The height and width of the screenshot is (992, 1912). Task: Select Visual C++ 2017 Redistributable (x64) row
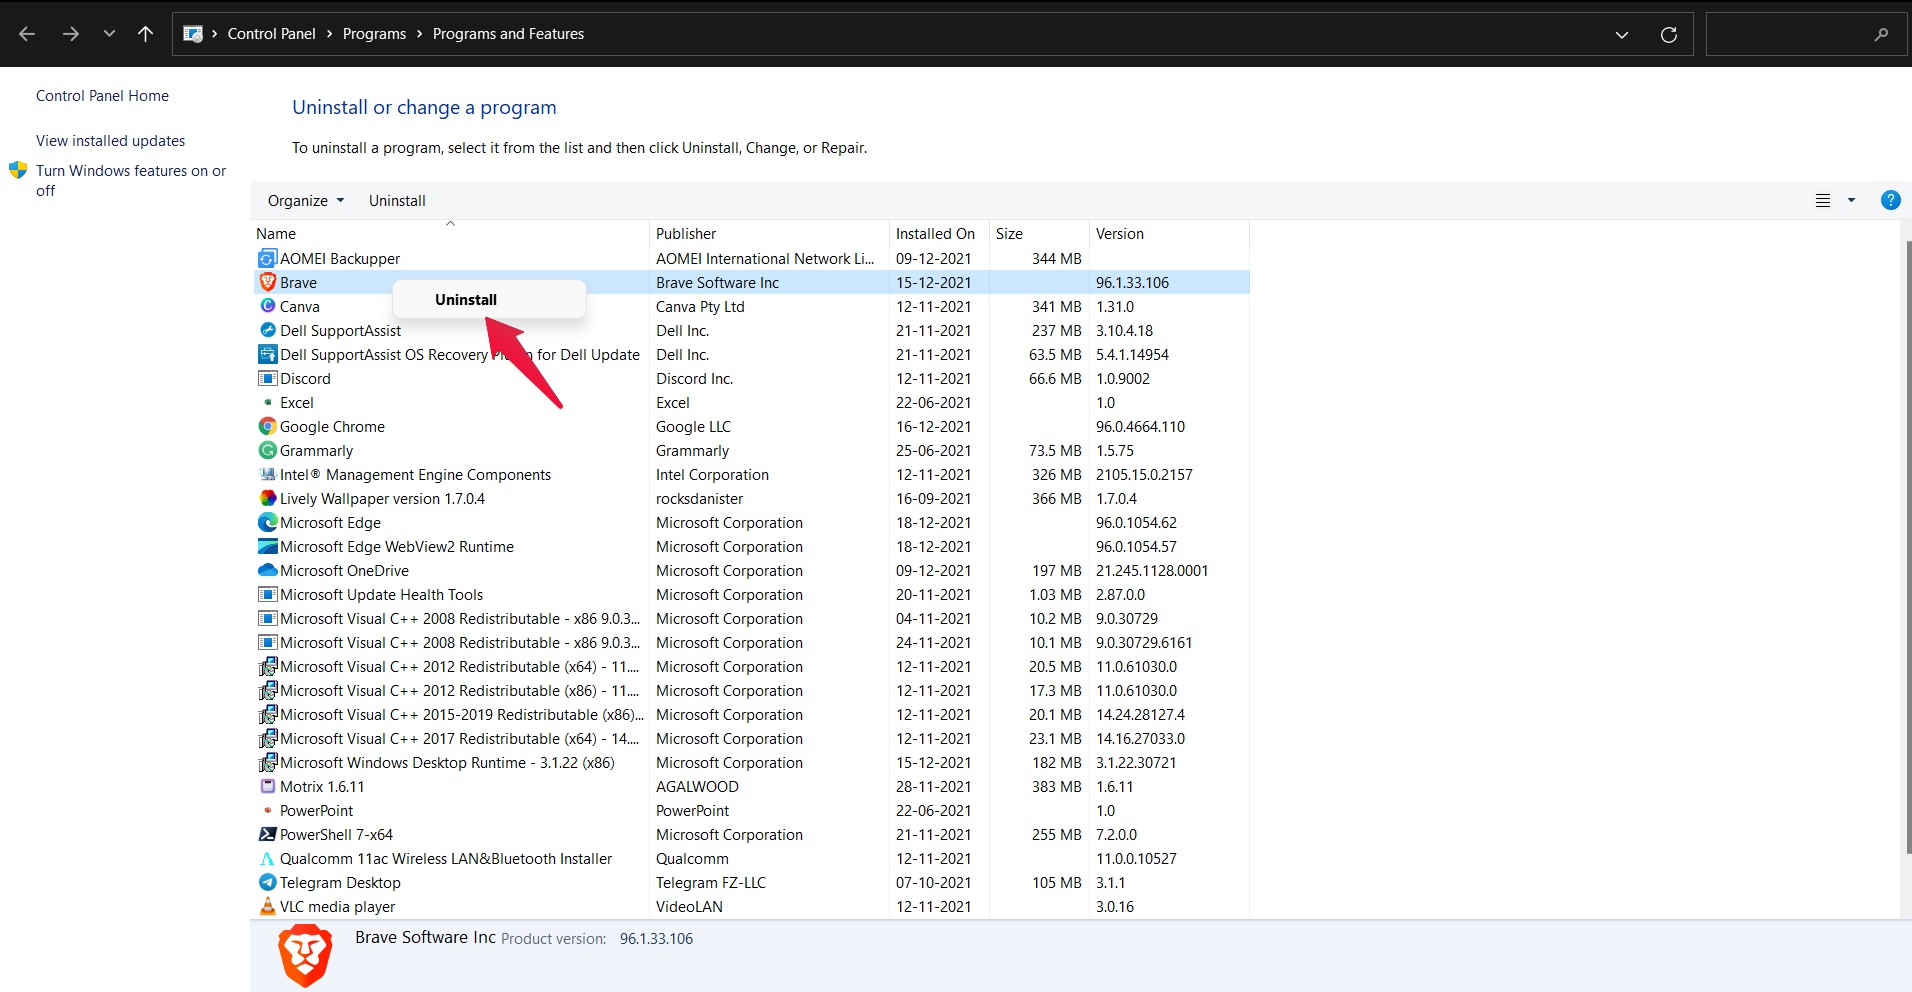(x=752, y=739)
